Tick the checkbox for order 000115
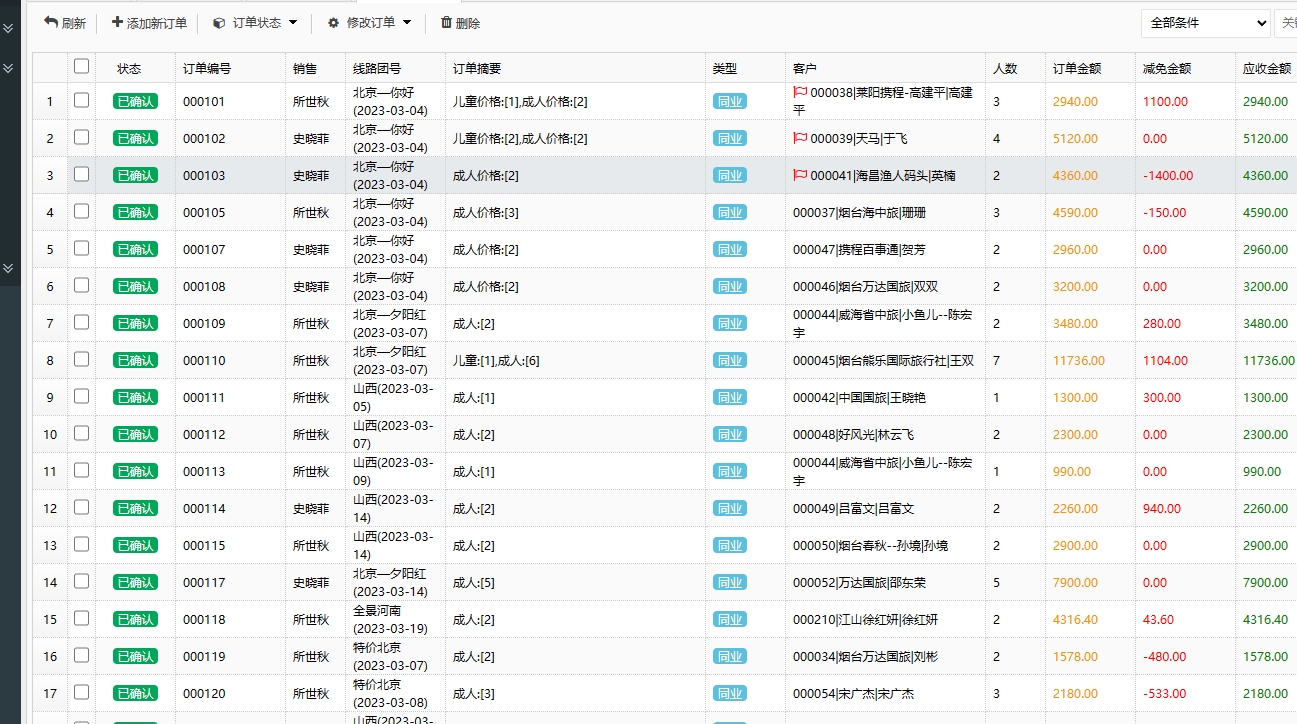Image resolution: width=1297 pixels, height=724 pixels. [x=81, y=545]
